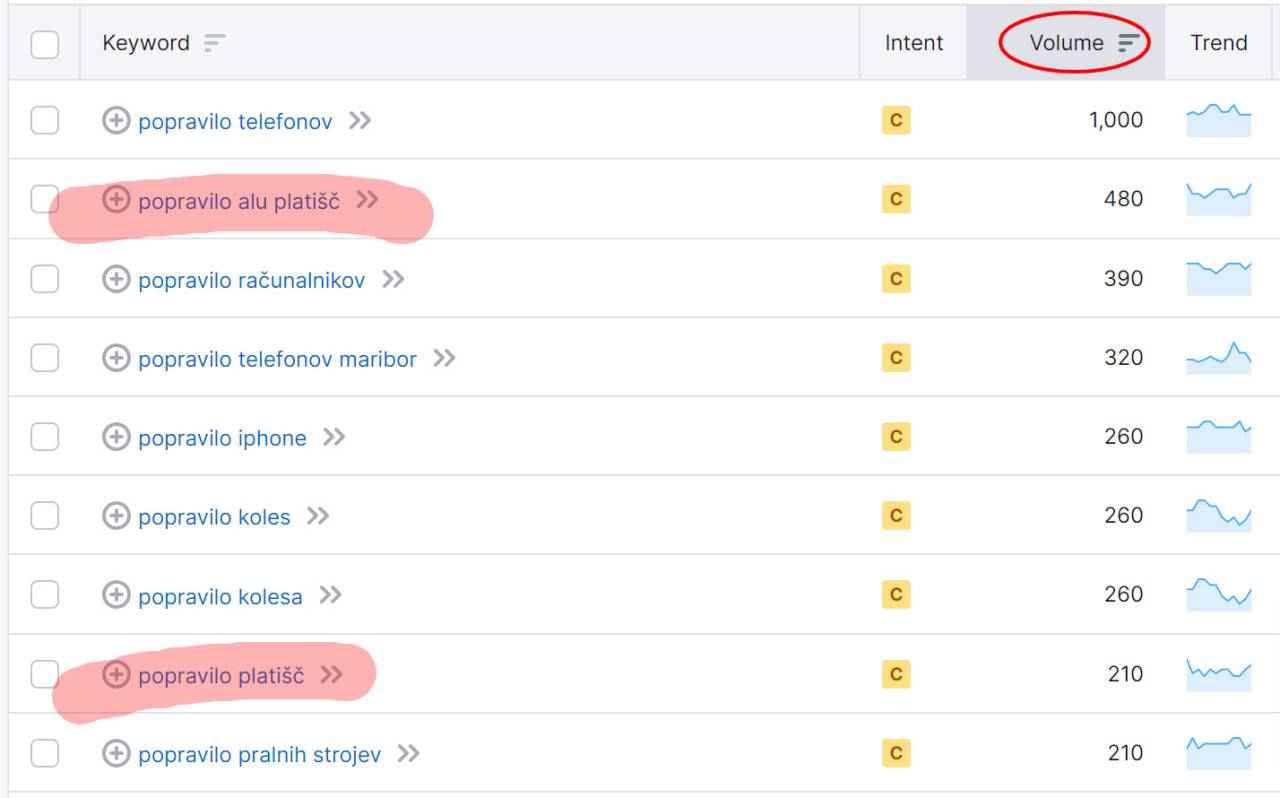Click the Trend column header
Image resolution: width=1280 pixels, height=798 pixels.
[x=1218, y=43]
